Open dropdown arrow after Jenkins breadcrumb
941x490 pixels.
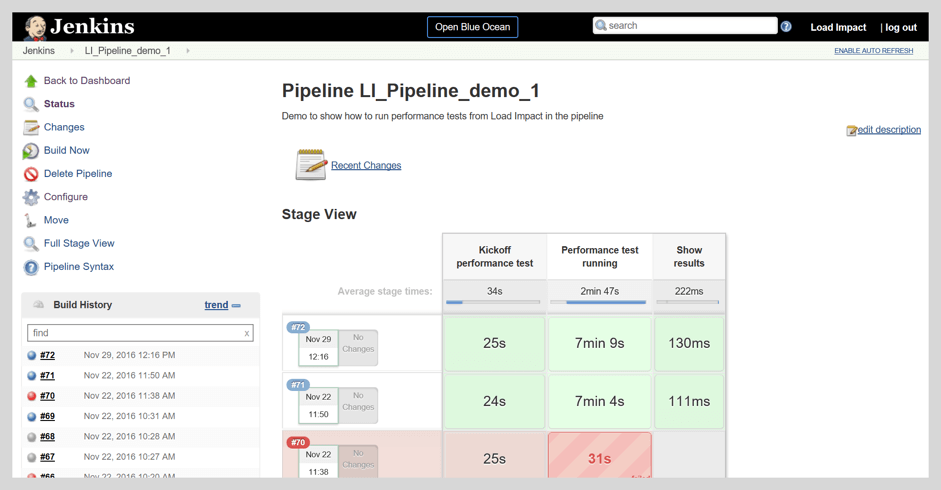tap(72, 51)
